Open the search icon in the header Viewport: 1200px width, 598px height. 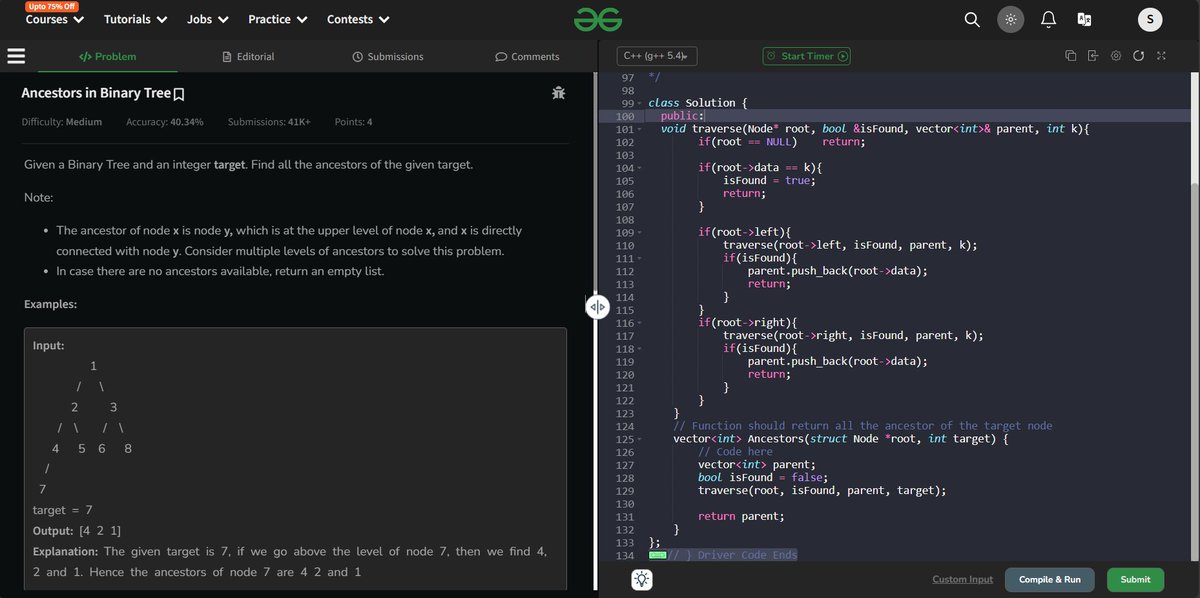969,18
